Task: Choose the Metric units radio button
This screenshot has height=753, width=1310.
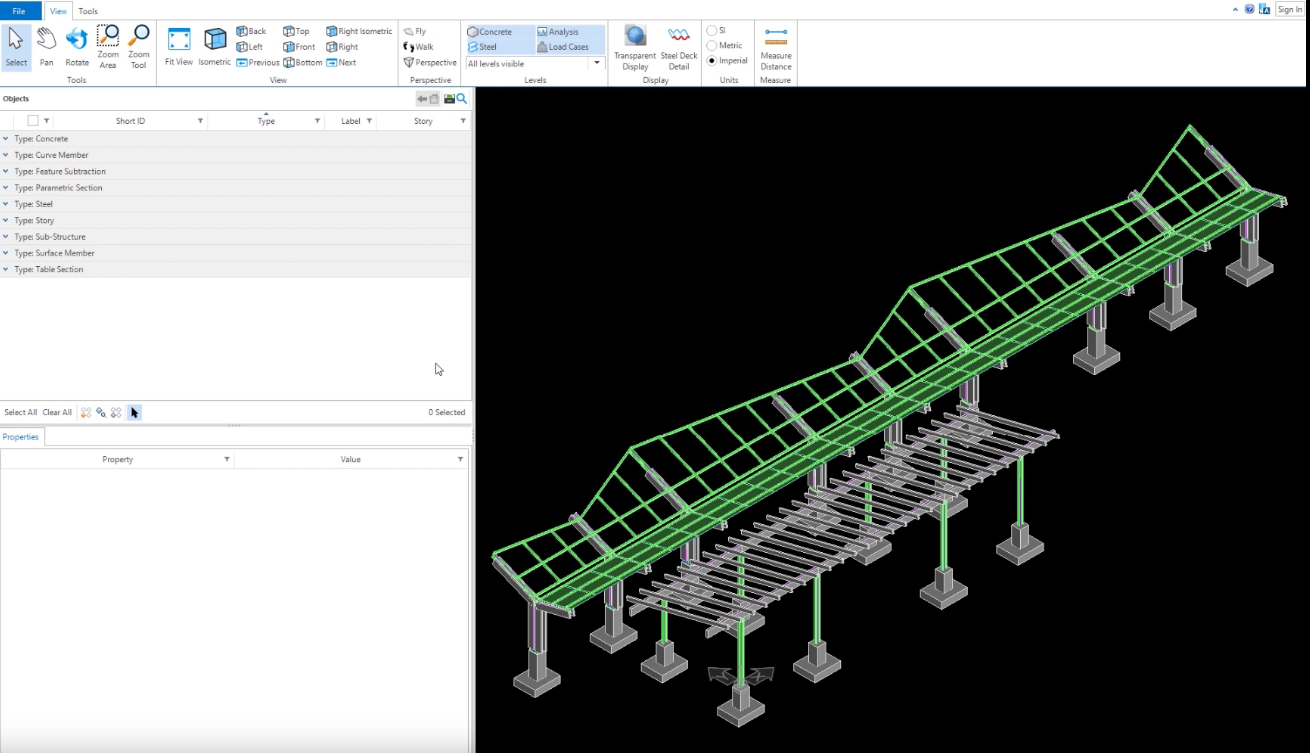Action: (712, 46)
